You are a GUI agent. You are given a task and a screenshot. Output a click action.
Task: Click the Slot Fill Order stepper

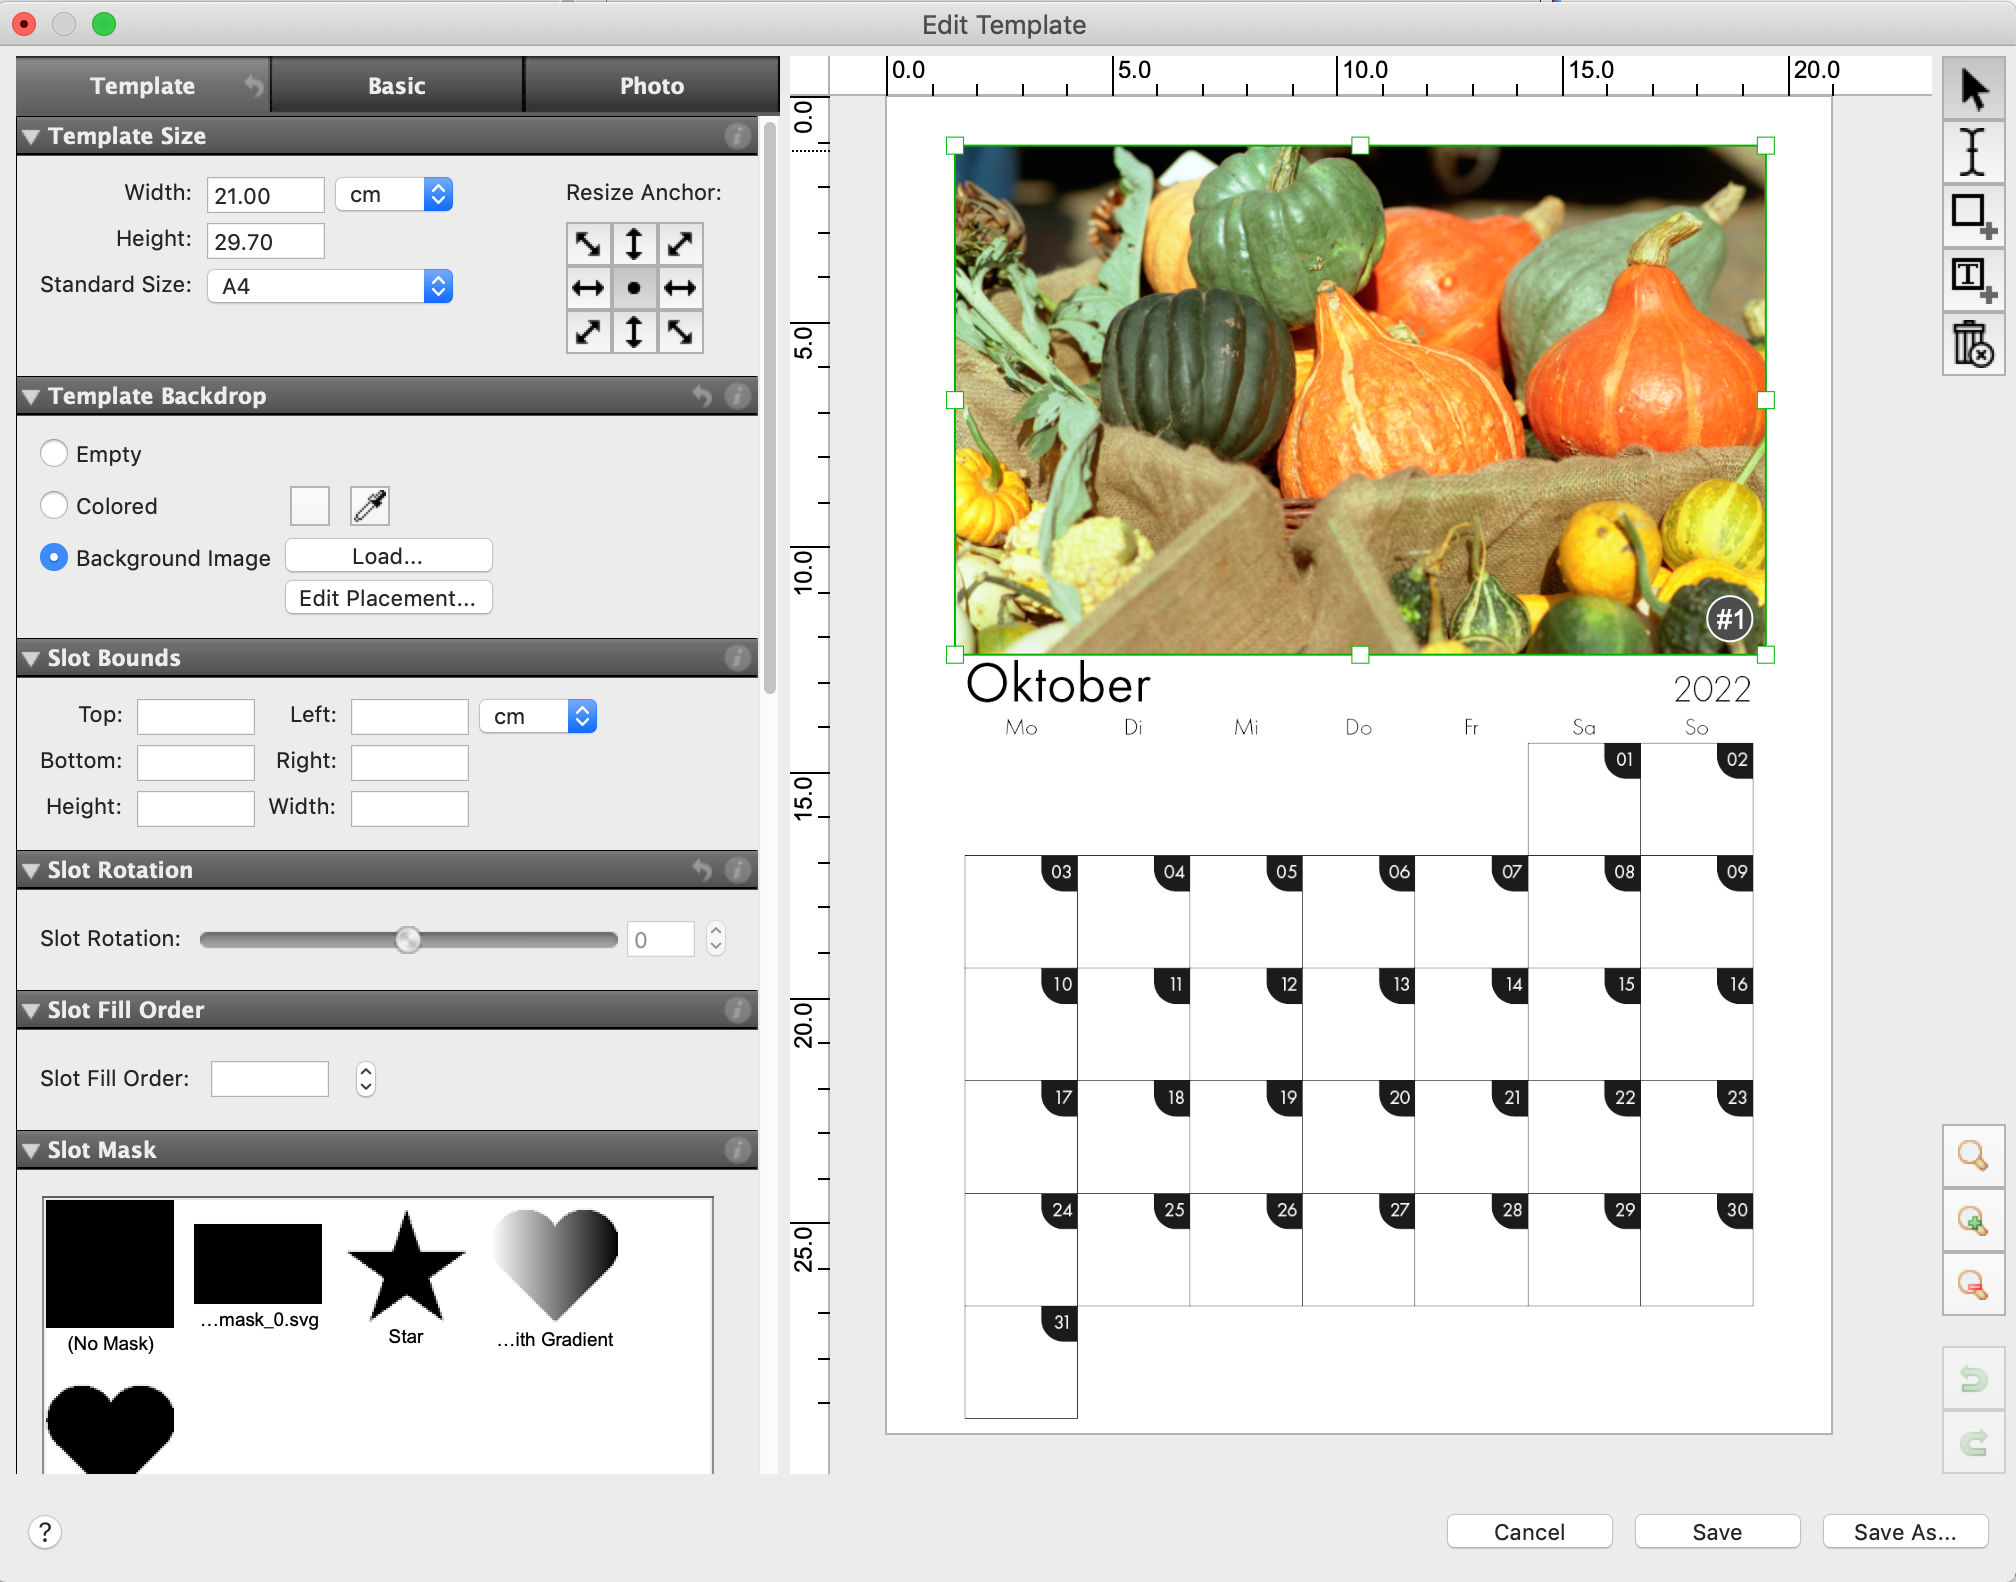click(x=366, y=1079)
